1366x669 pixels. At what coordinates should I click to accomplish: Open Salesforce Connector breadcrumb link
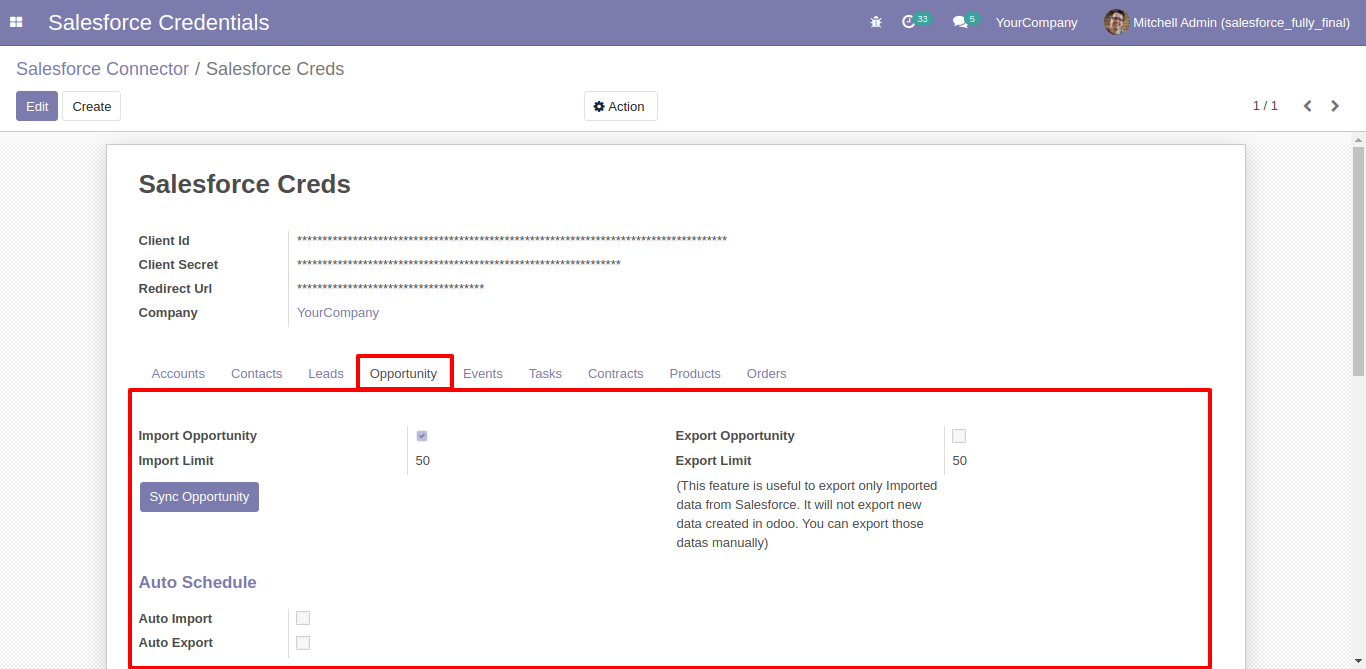[102, 69]
